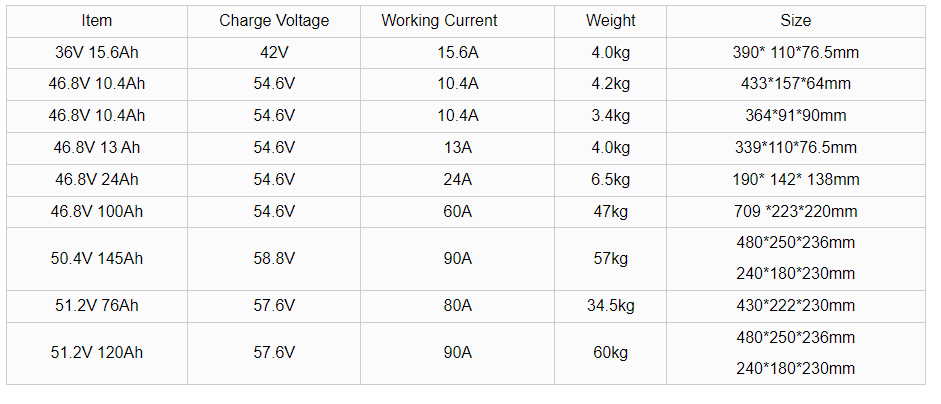Select the 34.5kg weight cell

click(610, 306)
